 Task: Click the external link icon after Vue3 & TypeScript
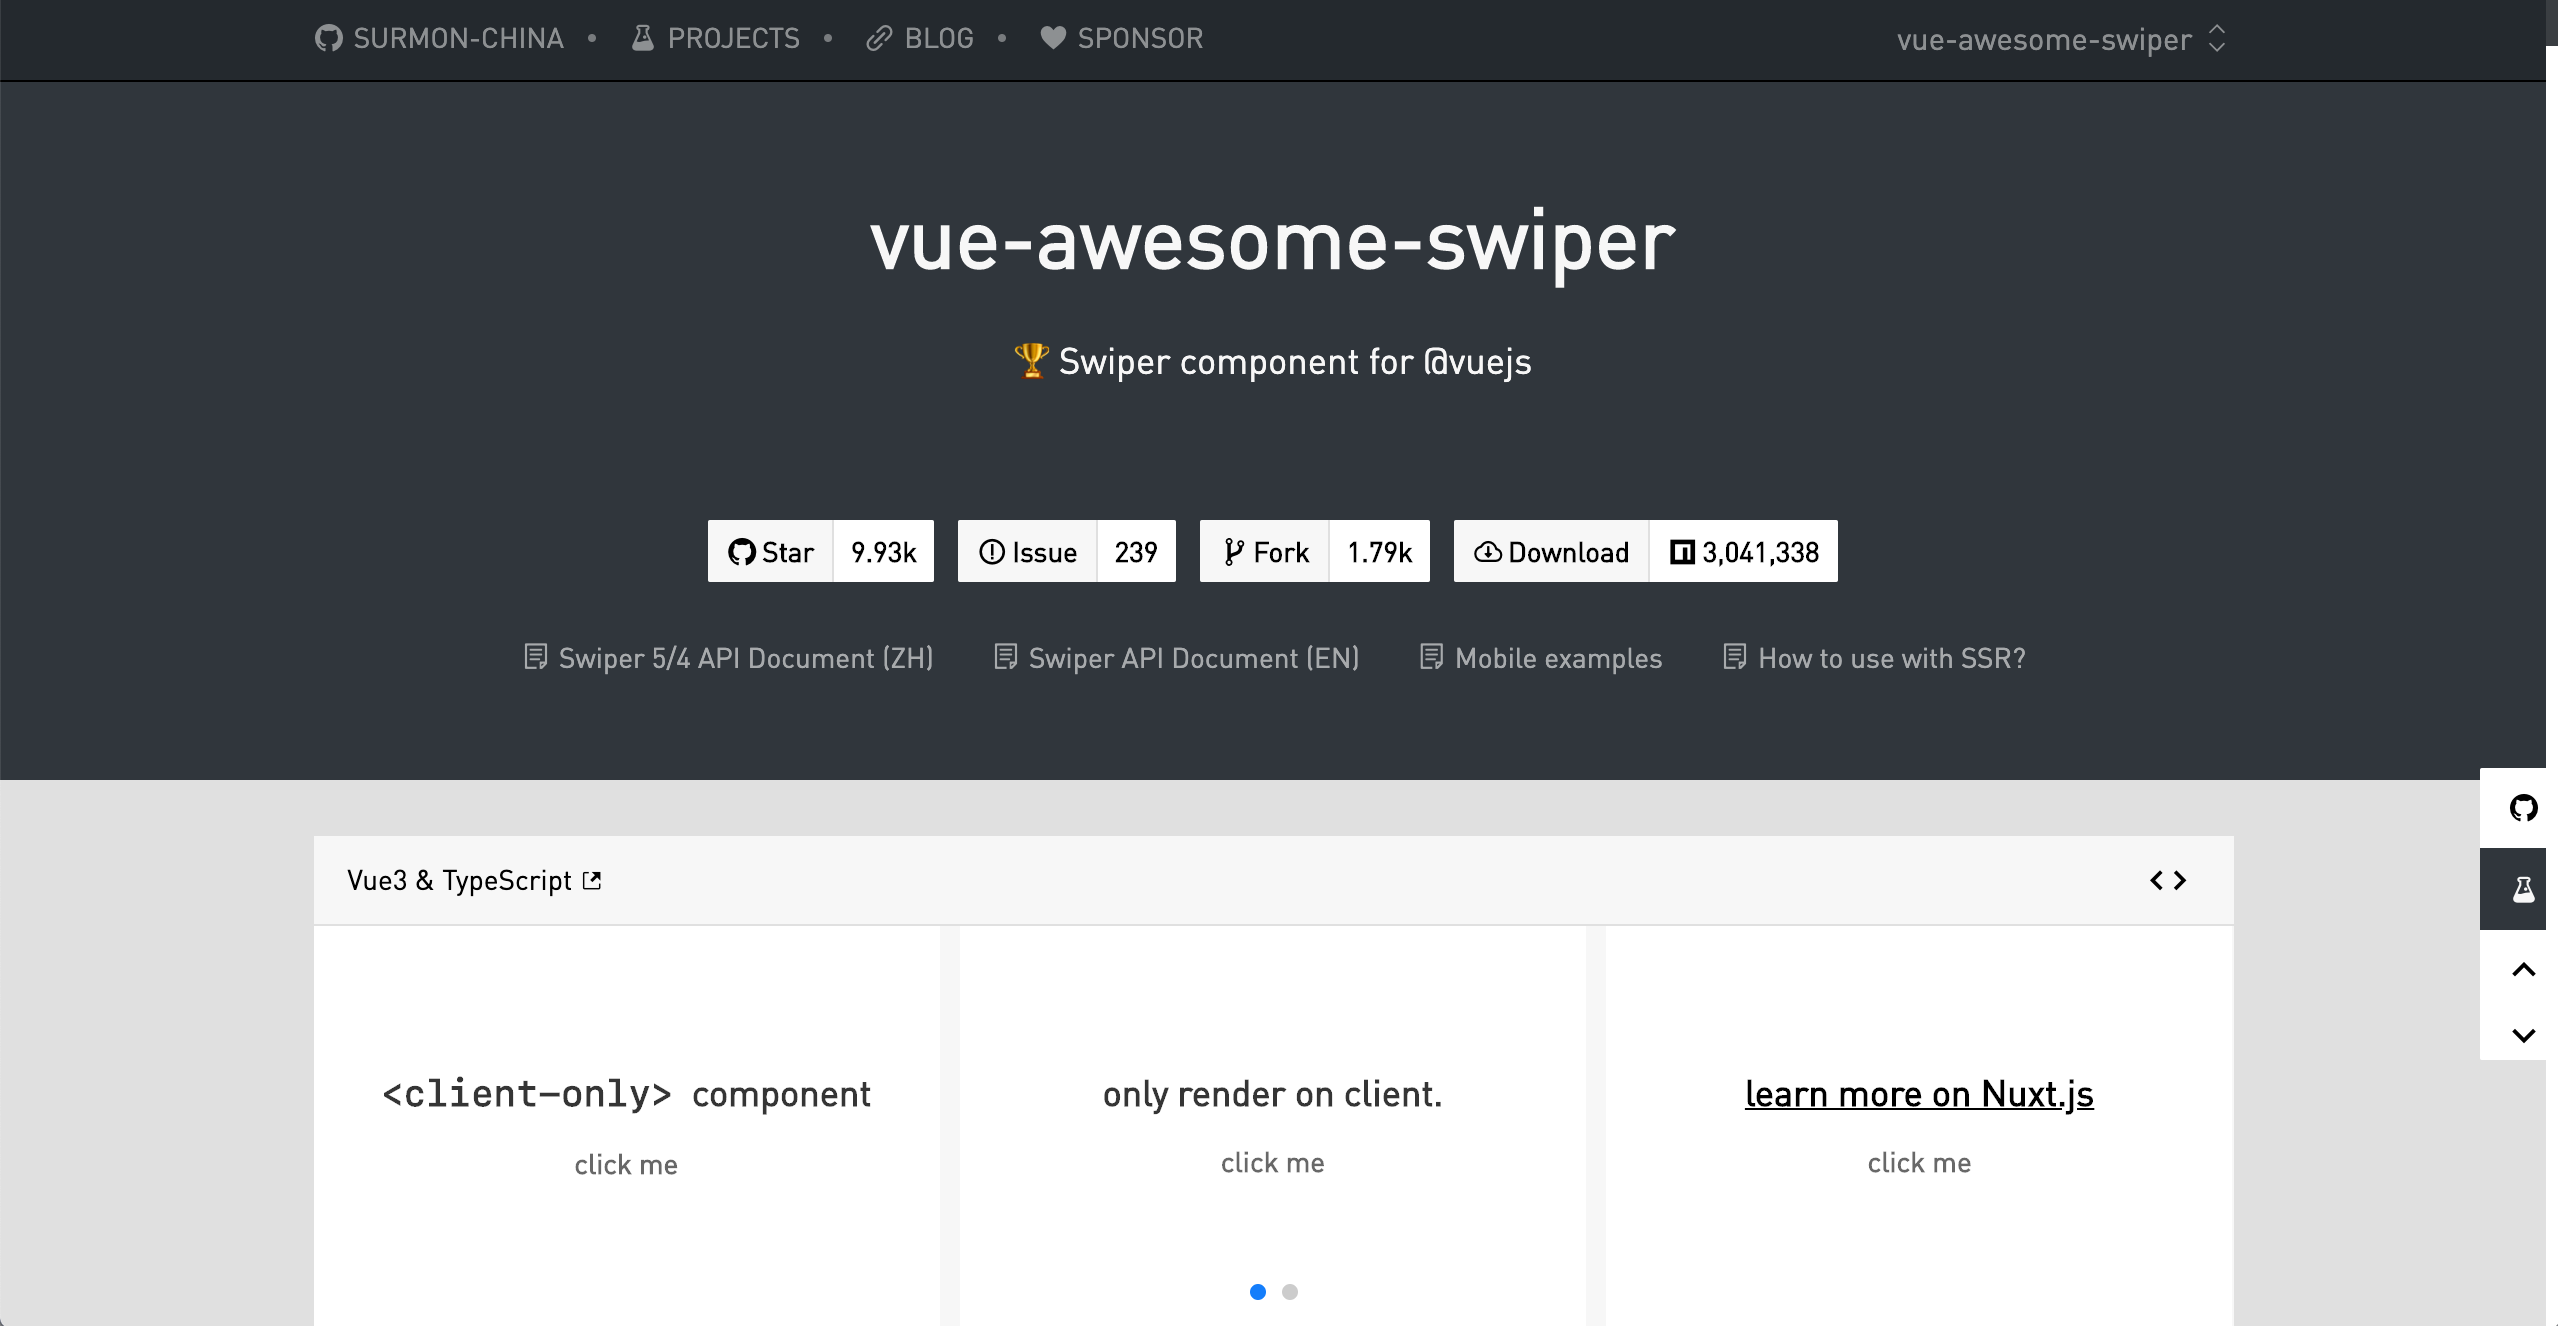[592, 880]
